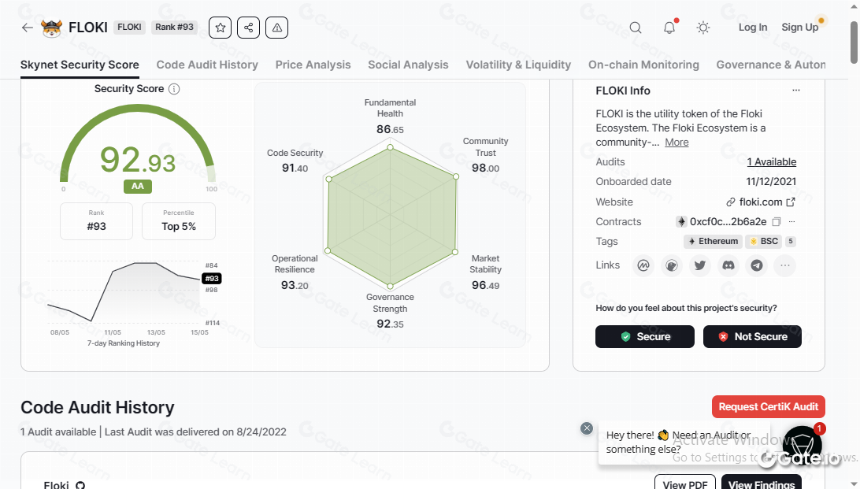Click the warning triangle report icon
The height and width of the screenshot is (489, 860).
(277, 27)
